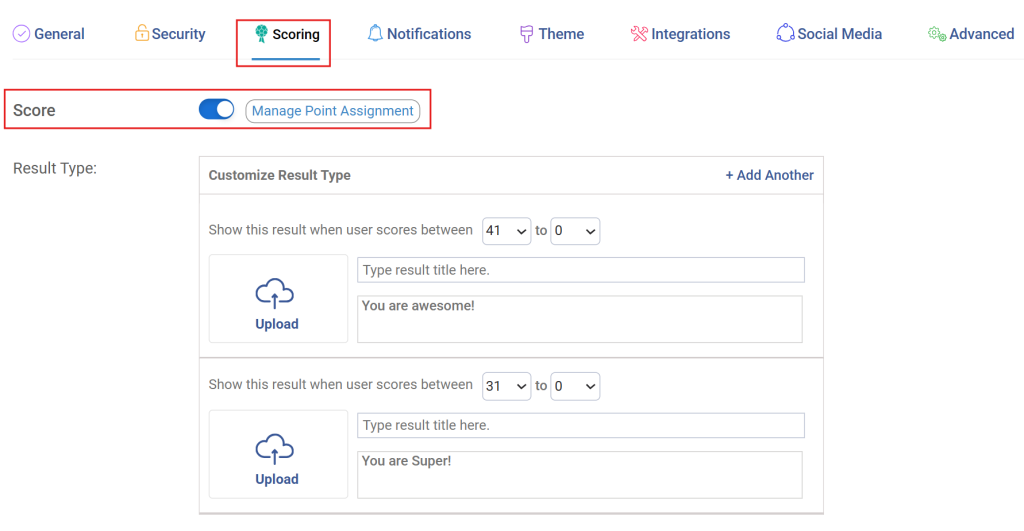The height and width of the screenshot is (531, 1024).
Task: Open the Theme tab
Action: point(552,34)
